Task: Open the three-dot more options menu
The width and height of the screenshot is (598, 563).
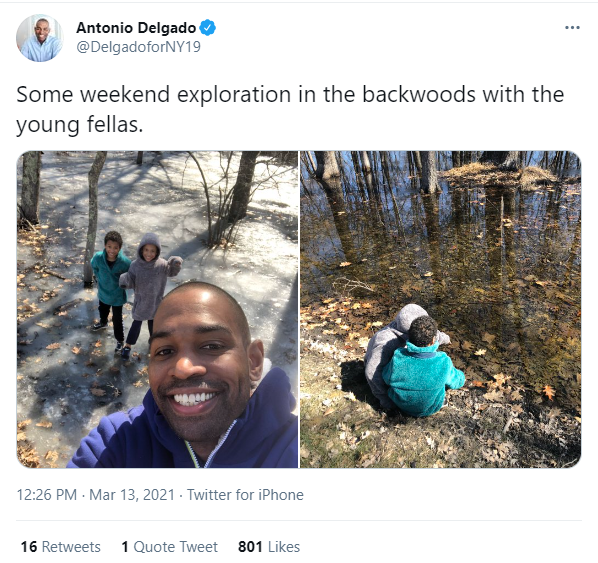Action: point(572,27)
